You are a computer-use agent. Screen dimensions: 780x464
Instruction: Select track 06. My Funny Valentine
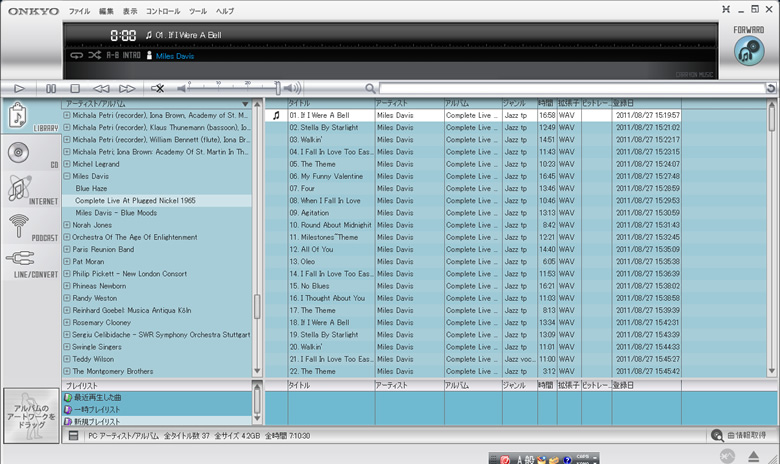click(x=326, y=176)
